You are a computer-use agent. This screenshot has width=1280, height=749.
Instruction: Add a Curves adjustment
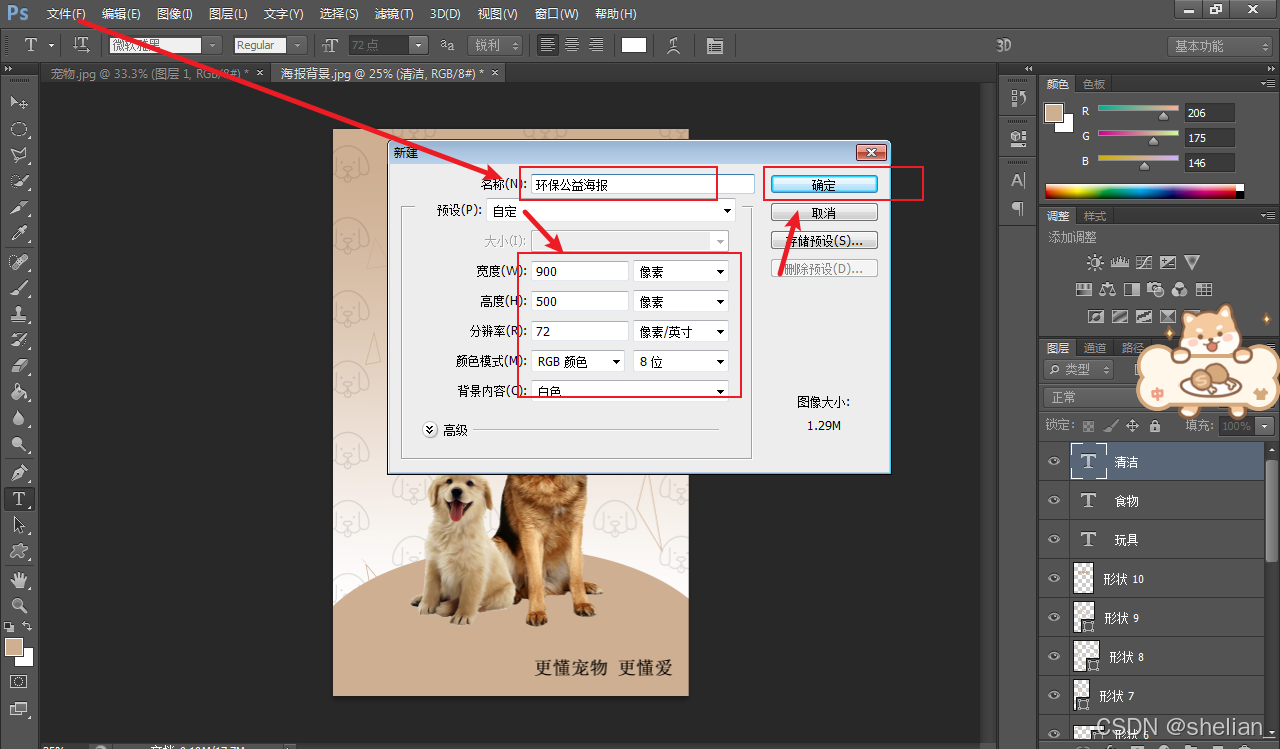pos(1143,263)
